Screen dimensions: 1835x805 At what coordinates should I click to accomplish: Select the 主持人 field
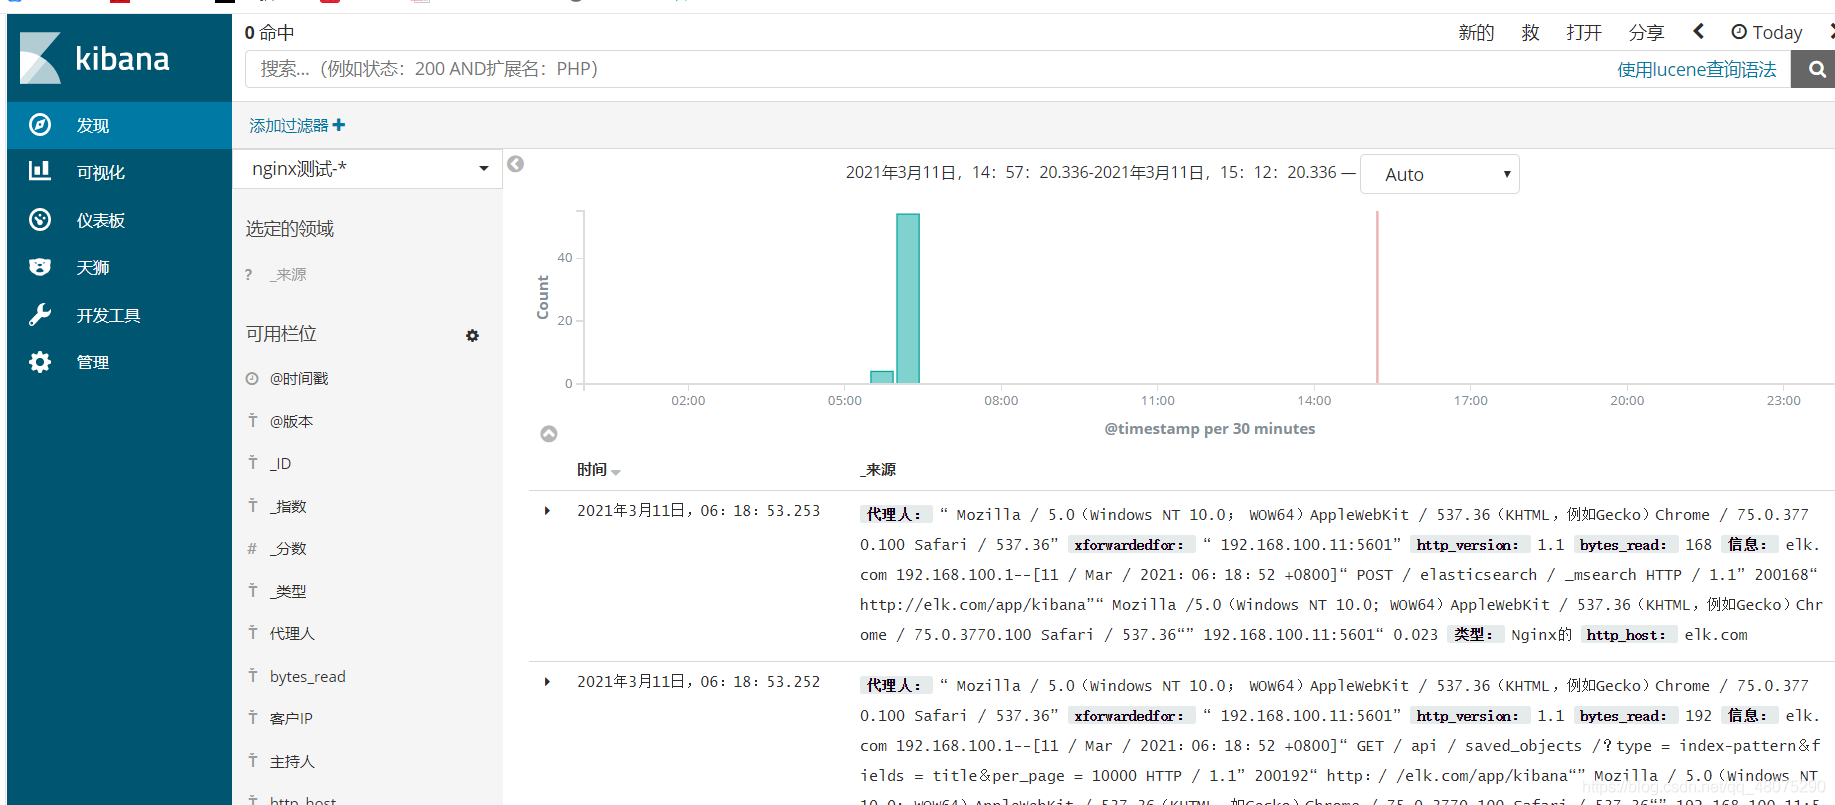coord(292,761)
